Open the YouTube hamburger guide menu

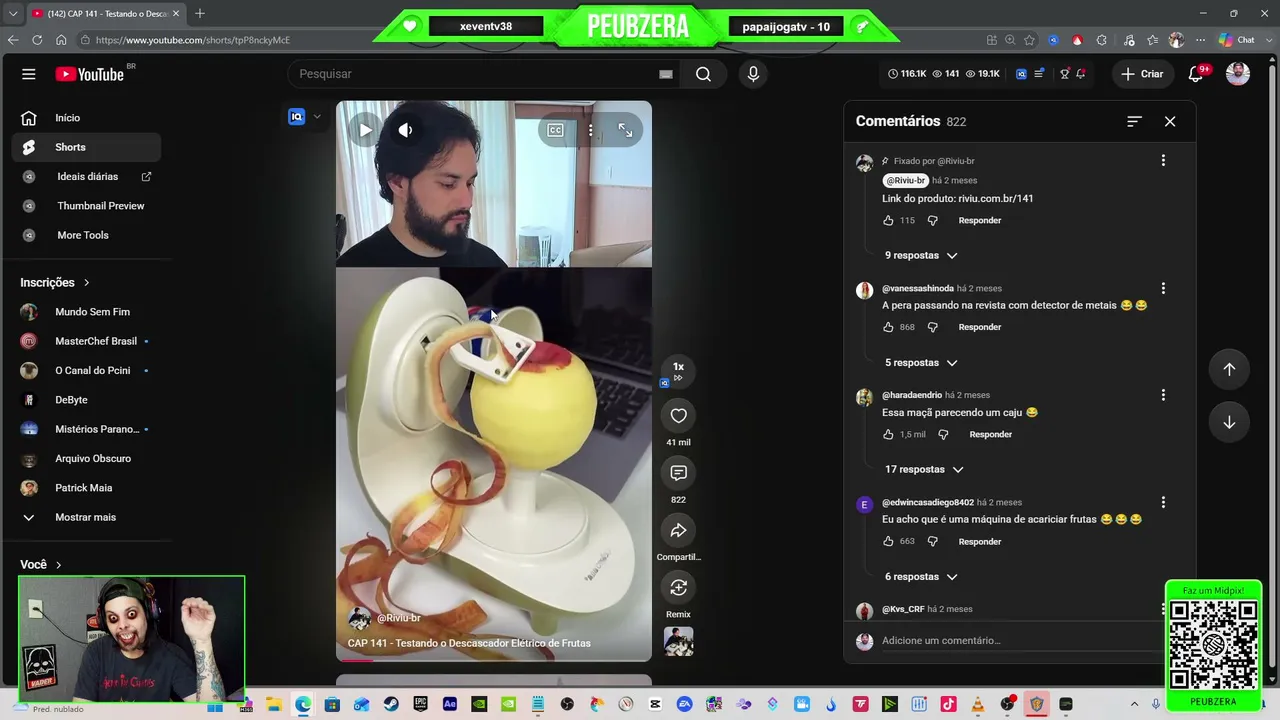(29, 74)
